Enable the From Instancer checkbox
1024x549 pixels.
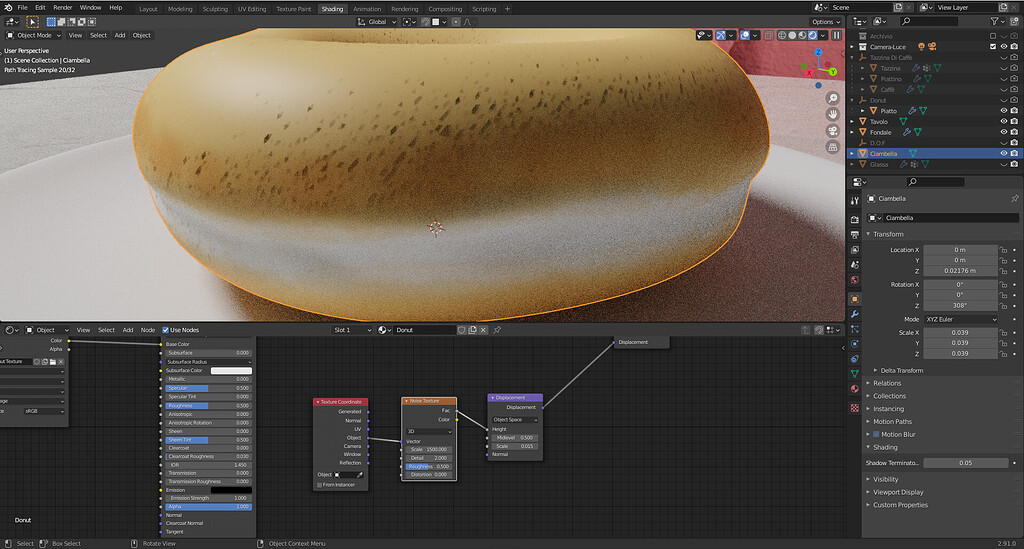click(319, 485)
